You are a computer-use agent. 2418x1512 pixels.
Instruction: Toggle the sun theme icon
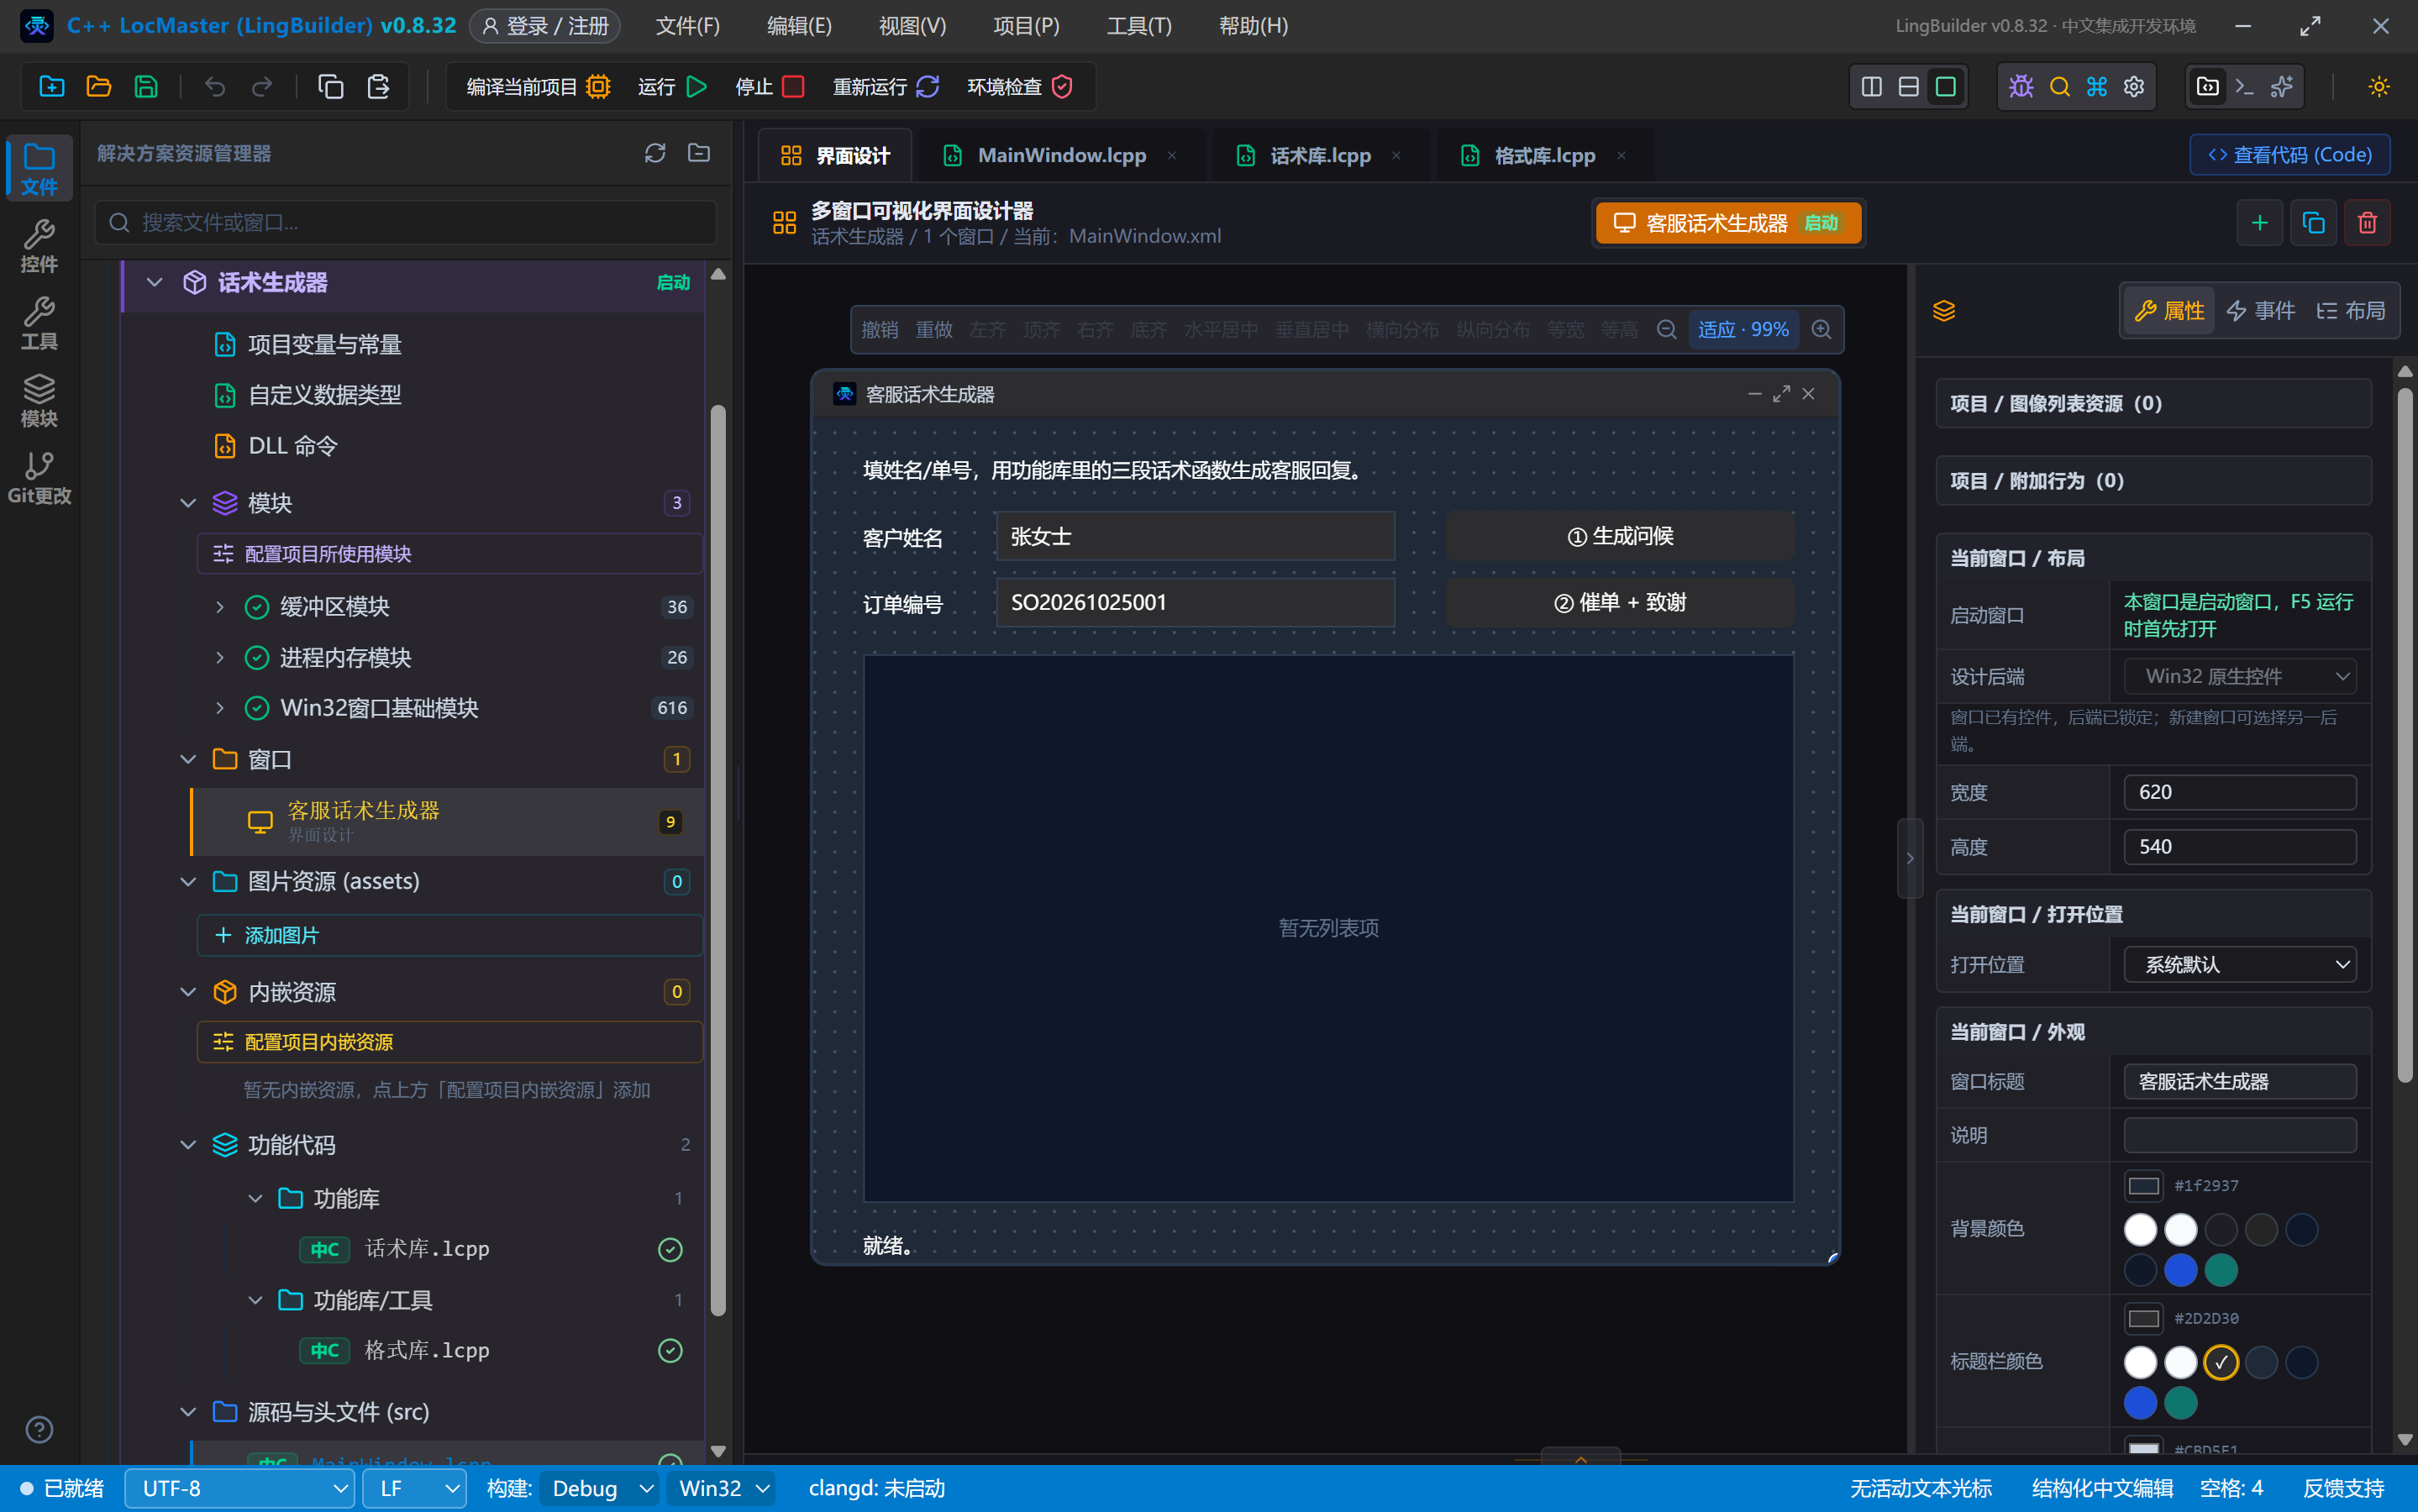click(x=2379, y=87)
